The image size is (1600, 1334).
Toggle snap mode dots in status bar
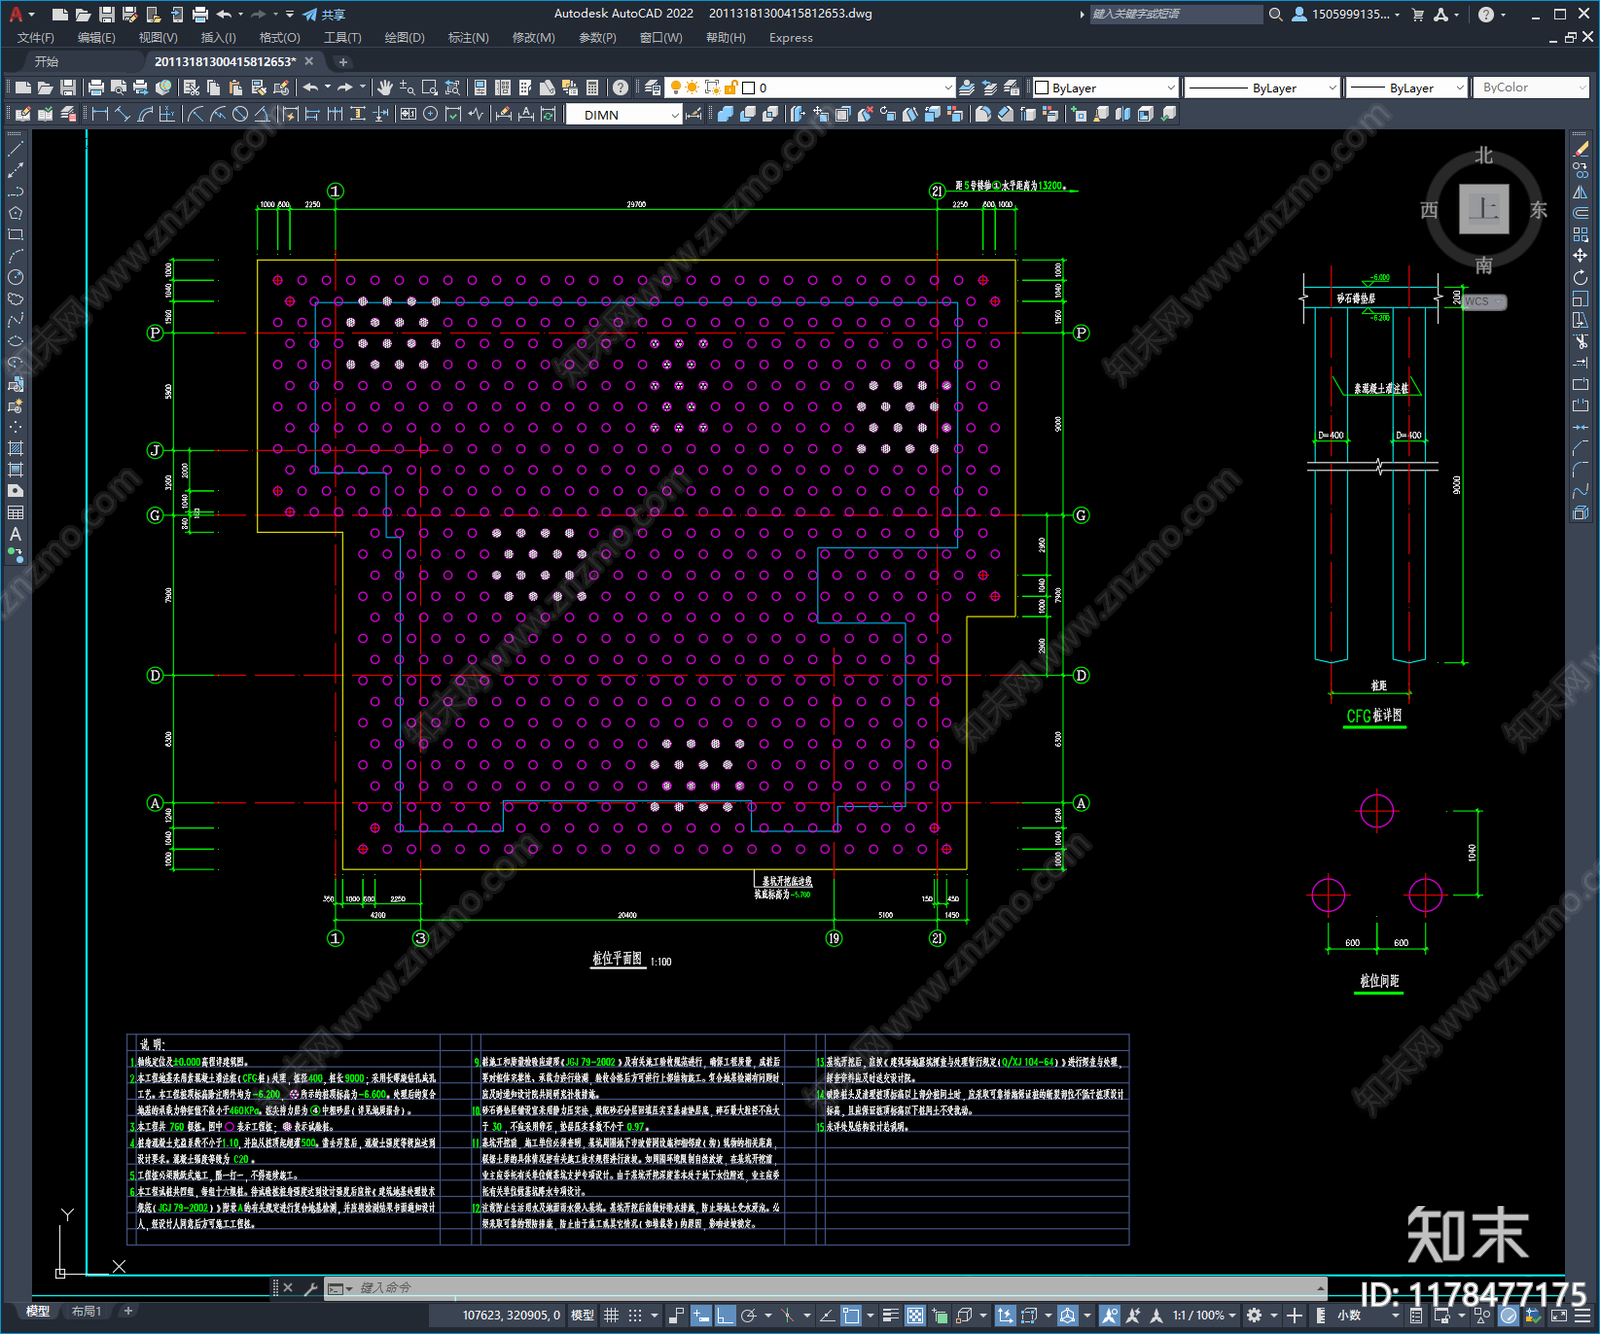(635, 1315)
